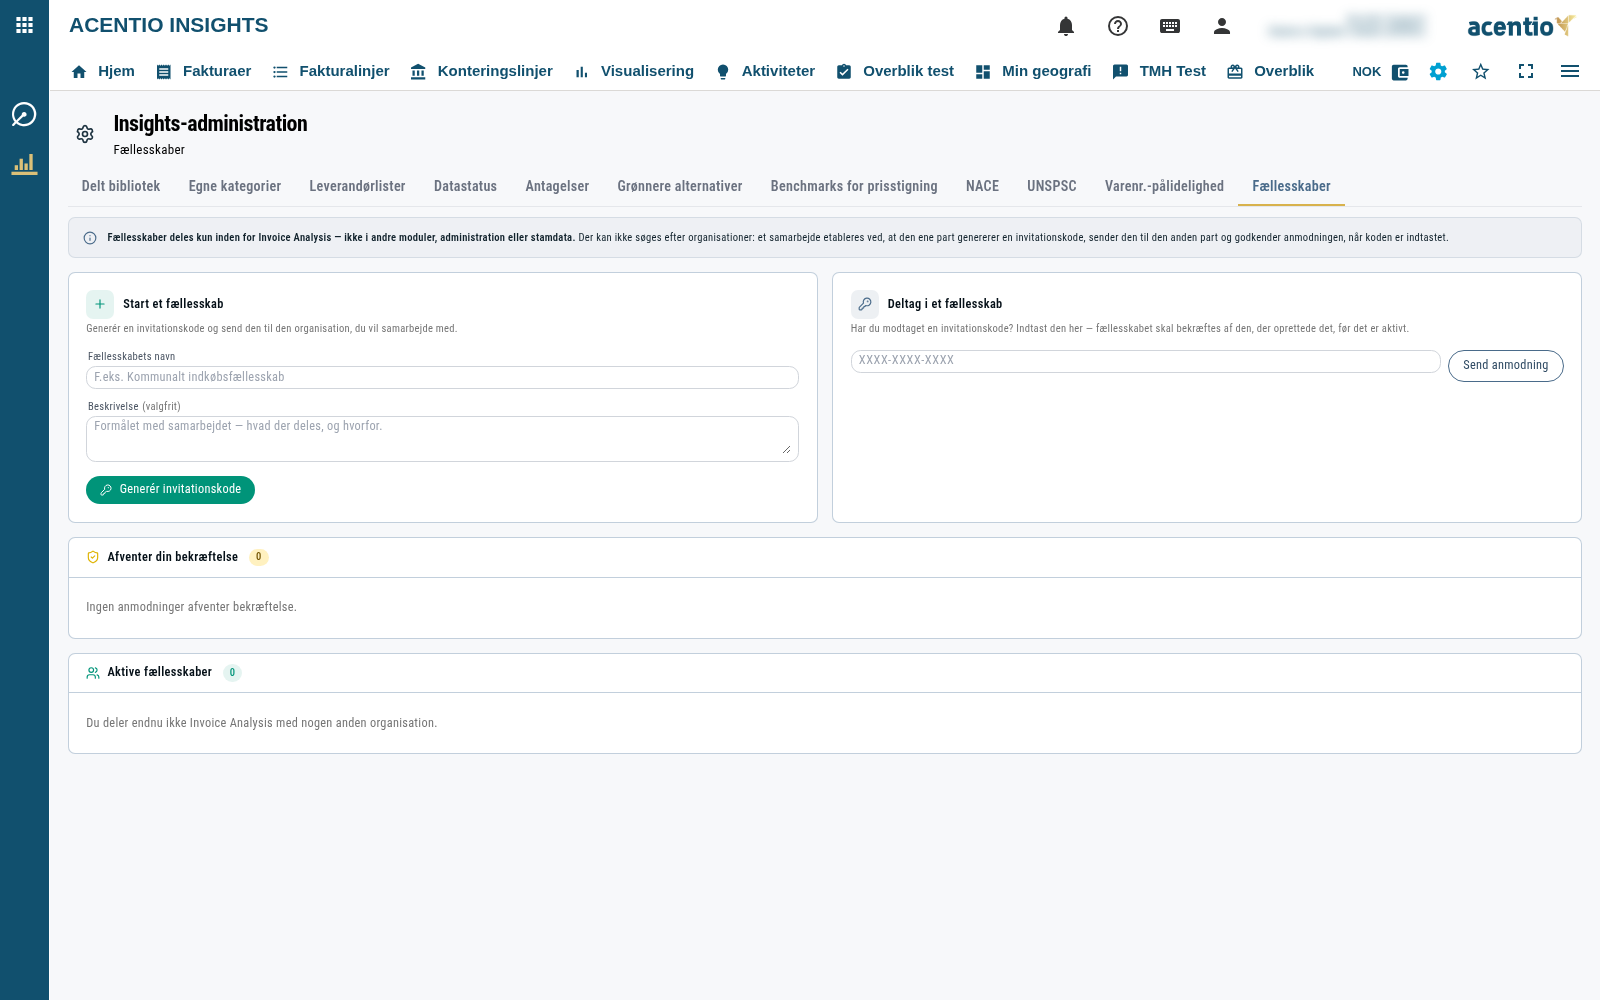
Task: Switch to the Delt bibliotek tab
Action: coord(121,187)
